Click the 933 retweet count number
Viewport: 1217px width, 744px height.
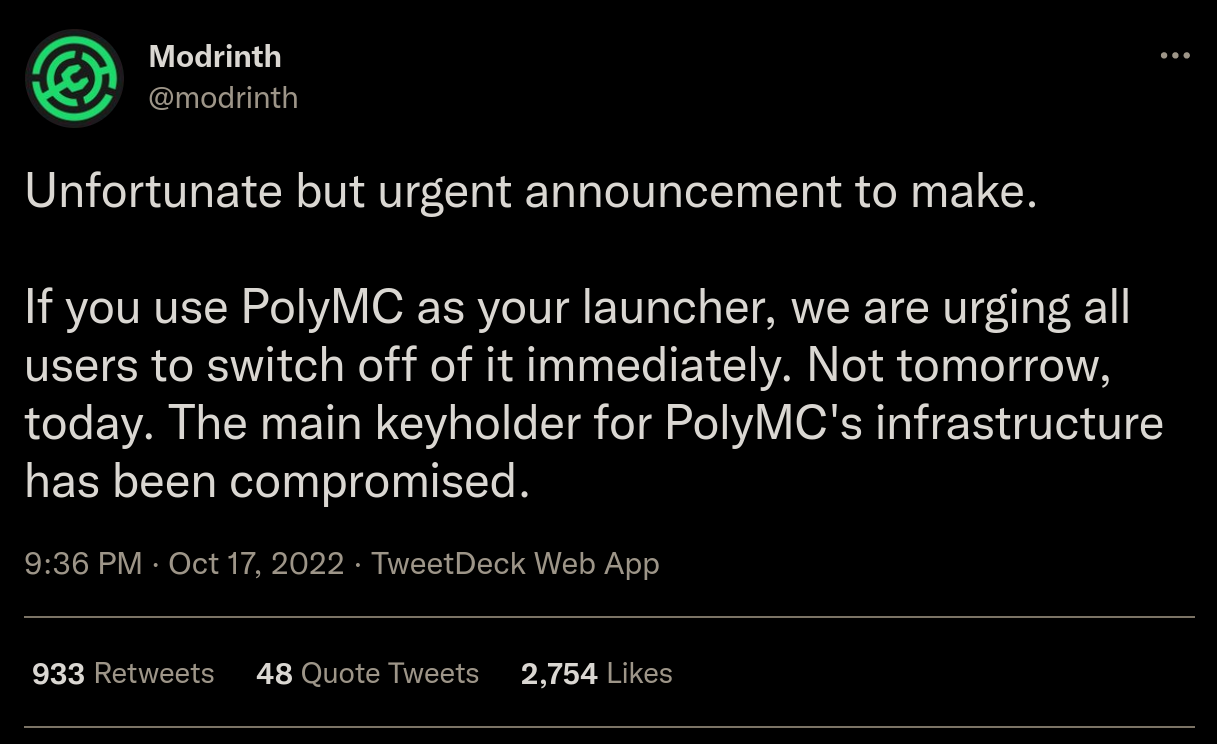(58, 674)
